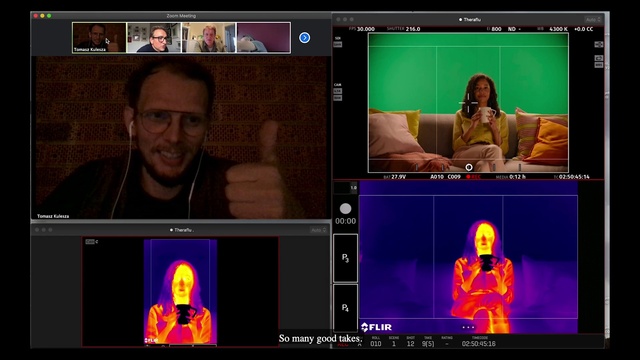The width and height of the screenshot is (640, 360).
Task: Click the SHUTTER 216.0 readout
Action: pos(403,29)
